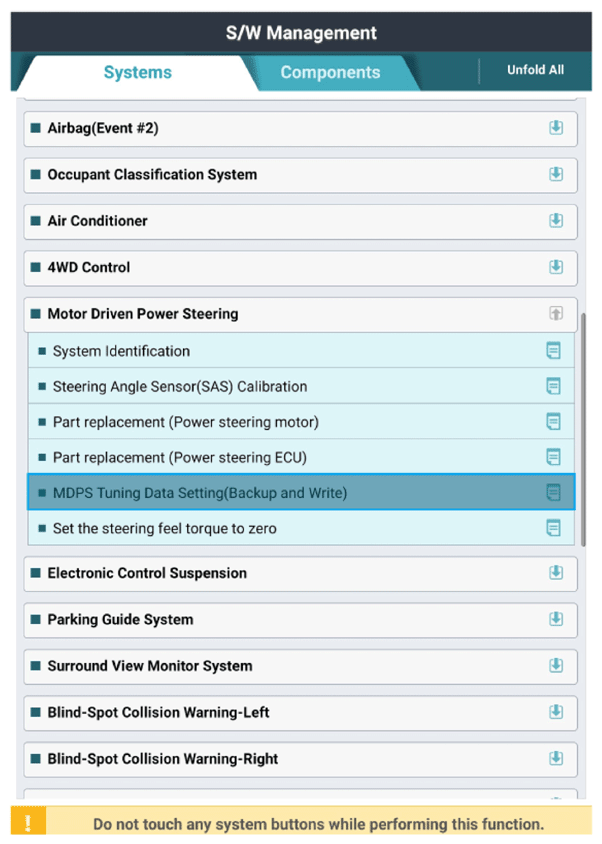Click the Unfold All button

click(535, 70)
